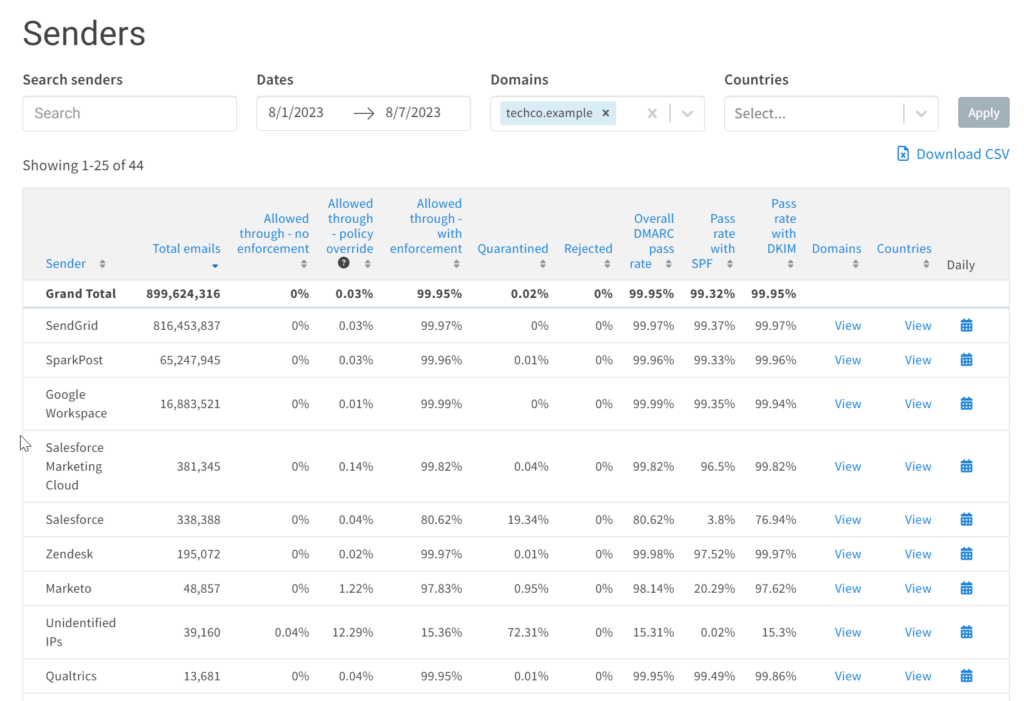This screenshot has height=701, width=1024.
Task: Apply the selected filters
Action: [984, 112]
